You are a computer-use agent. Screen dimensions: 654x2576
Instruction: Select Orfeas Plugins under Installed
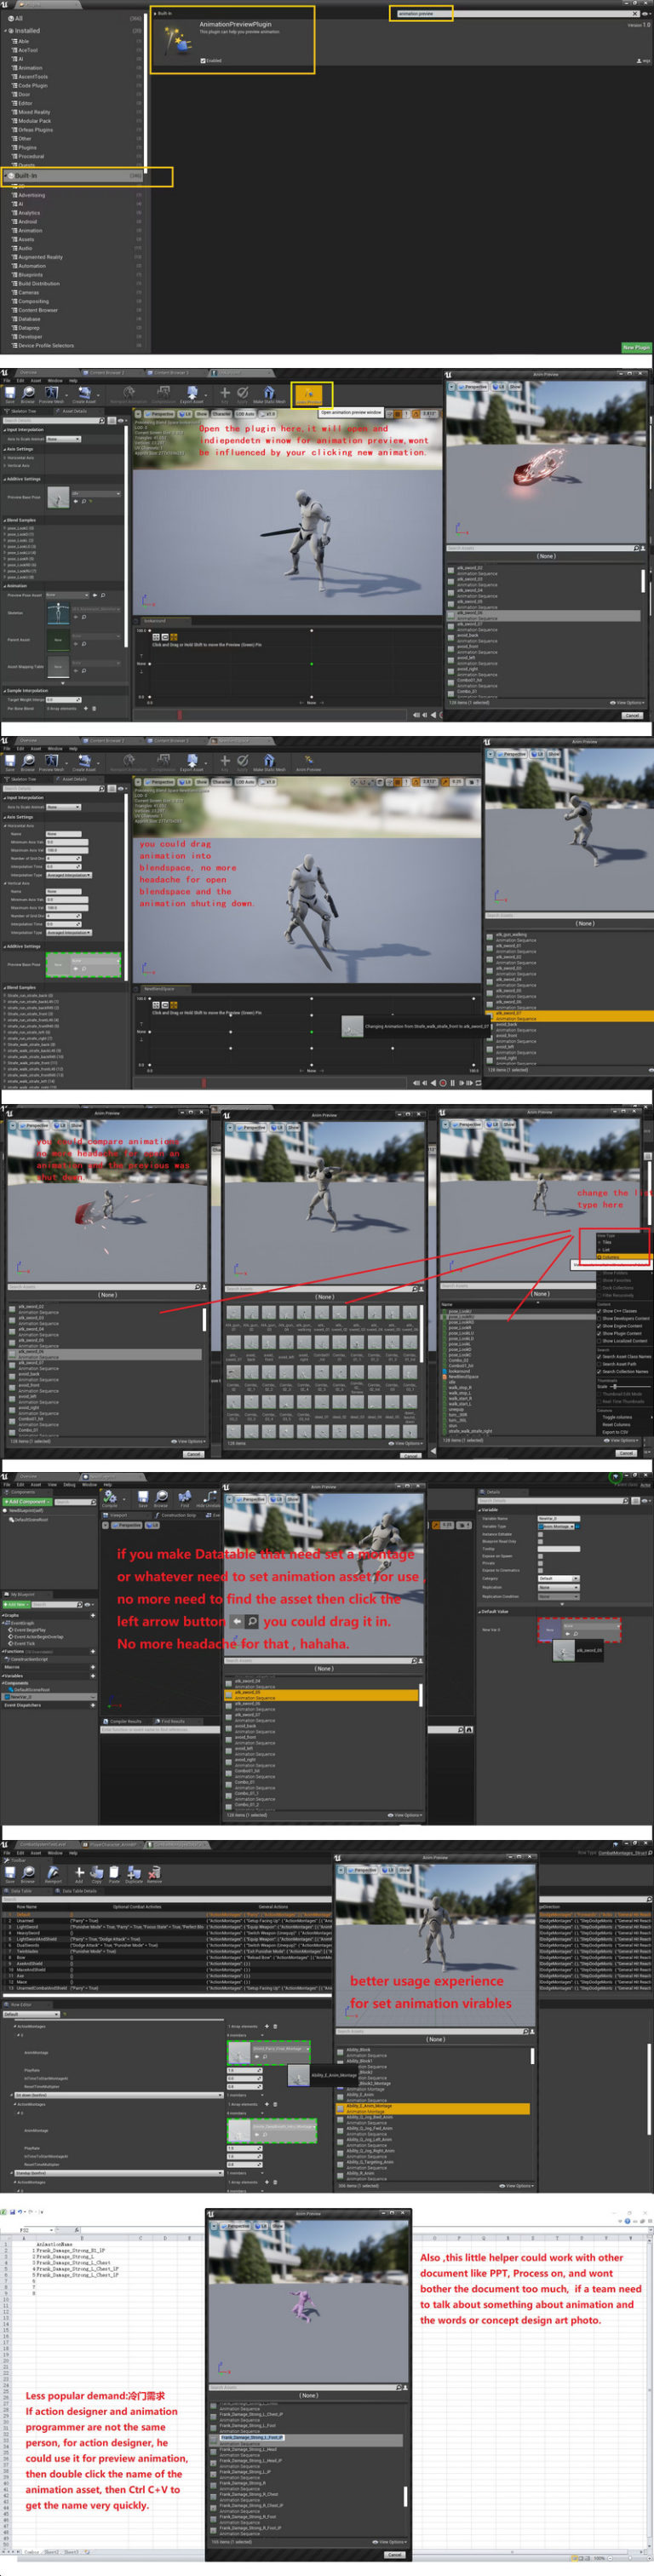pos(35,129)
